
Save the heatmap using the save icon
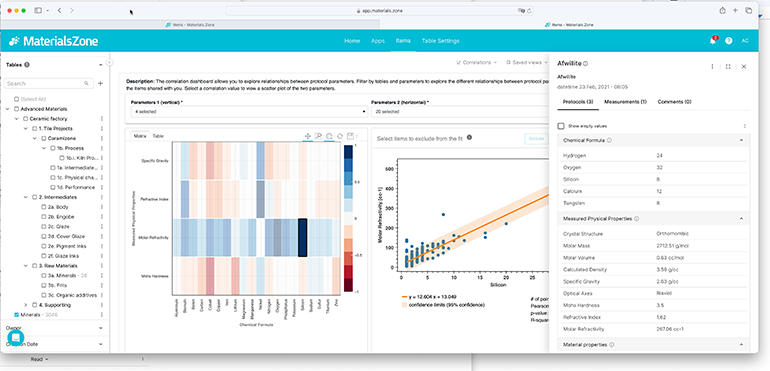tap(350, 136)
